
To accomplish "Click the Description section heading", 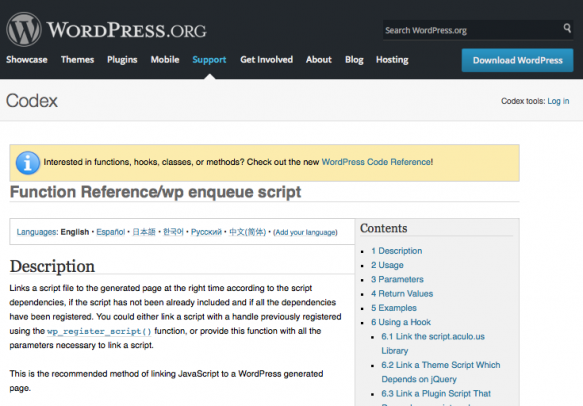I will click(x=52, y=267).
